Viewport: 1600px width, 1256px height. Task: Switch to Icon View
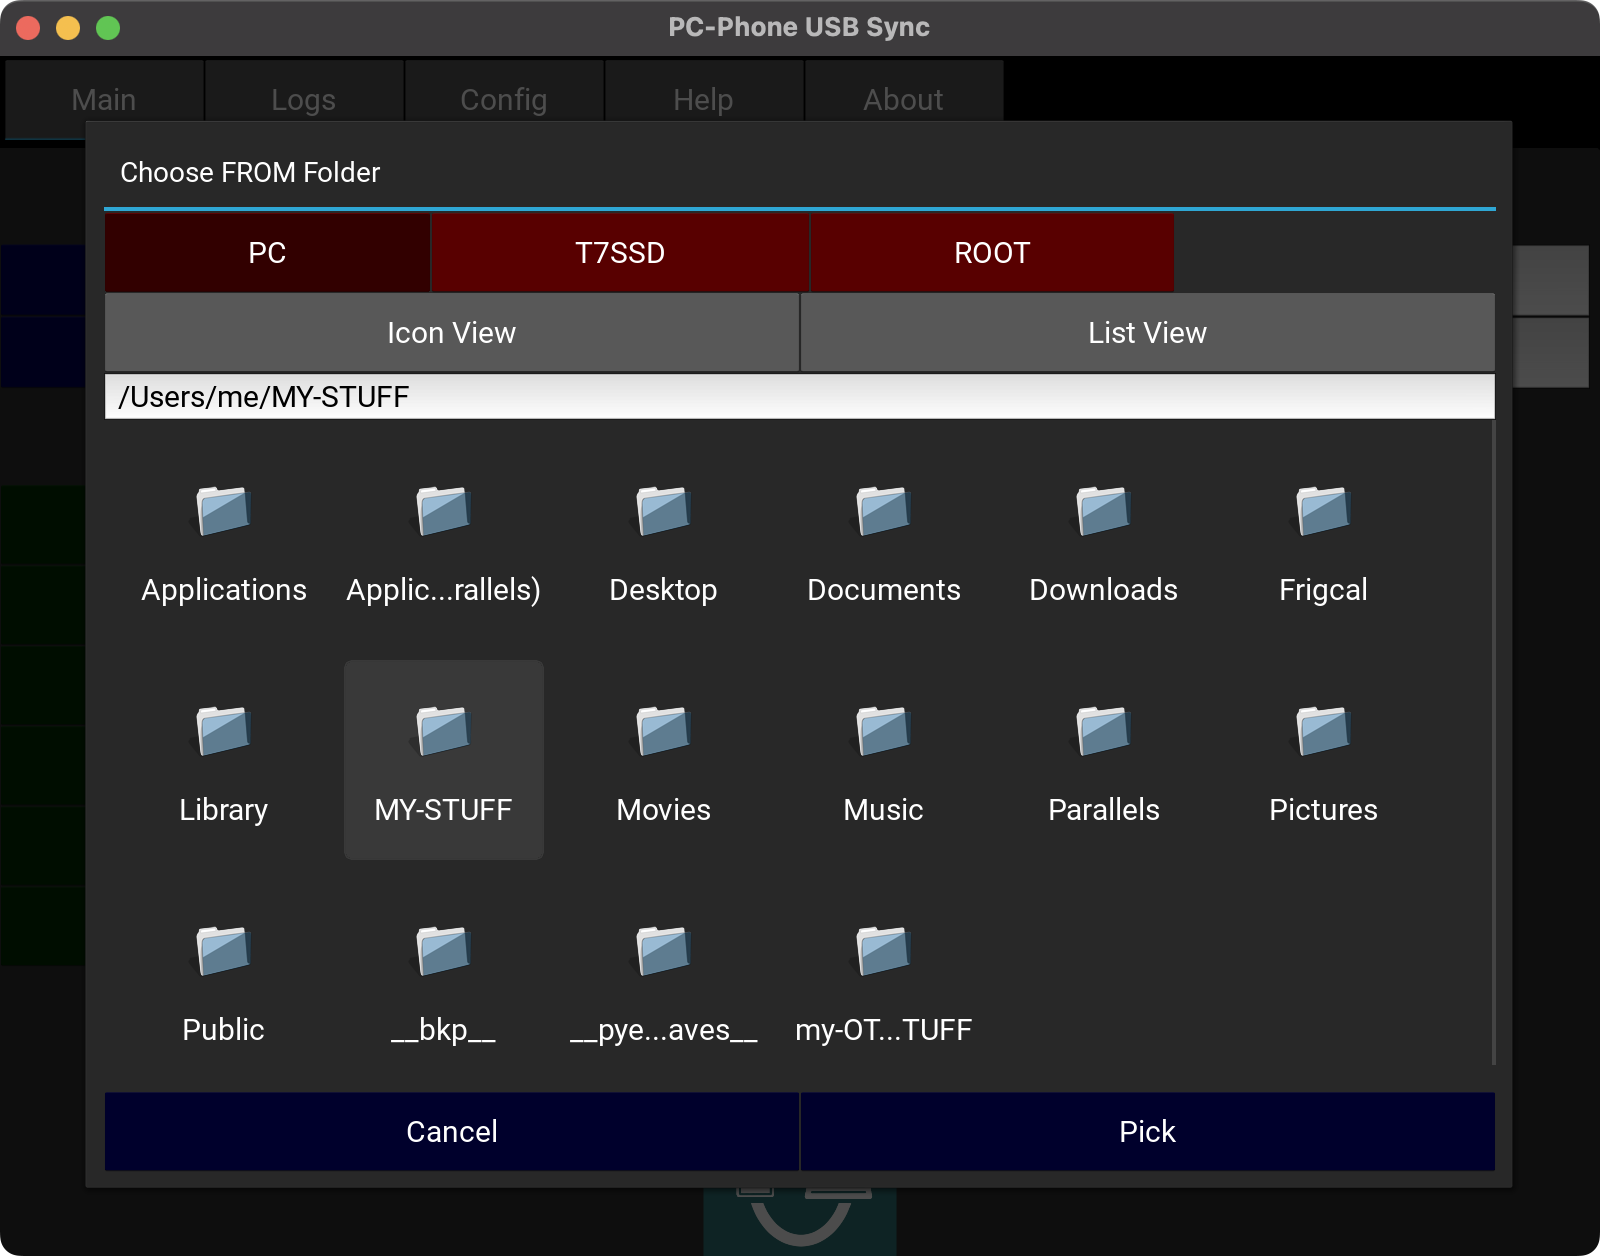point(451,333)
